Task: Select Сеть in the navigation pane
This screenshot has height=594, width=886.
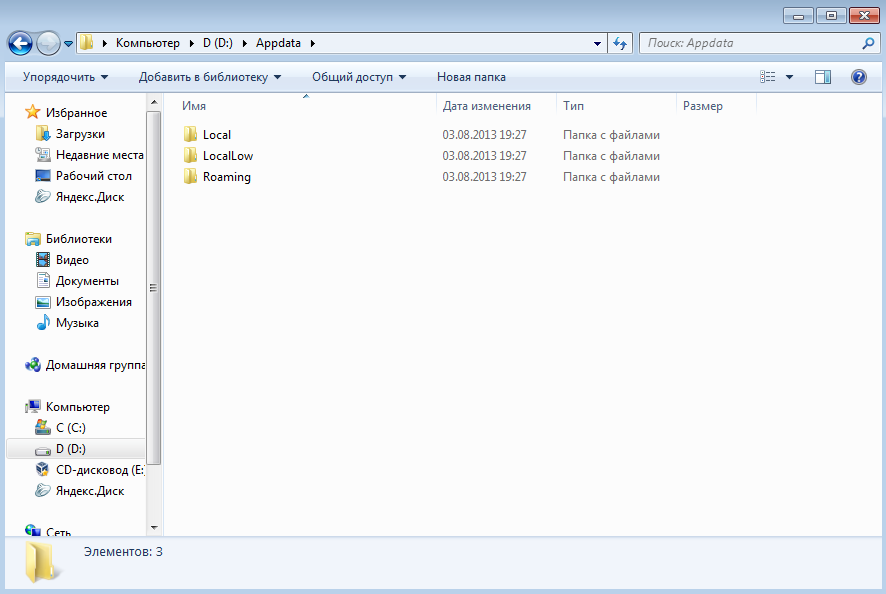Action: 58,532
